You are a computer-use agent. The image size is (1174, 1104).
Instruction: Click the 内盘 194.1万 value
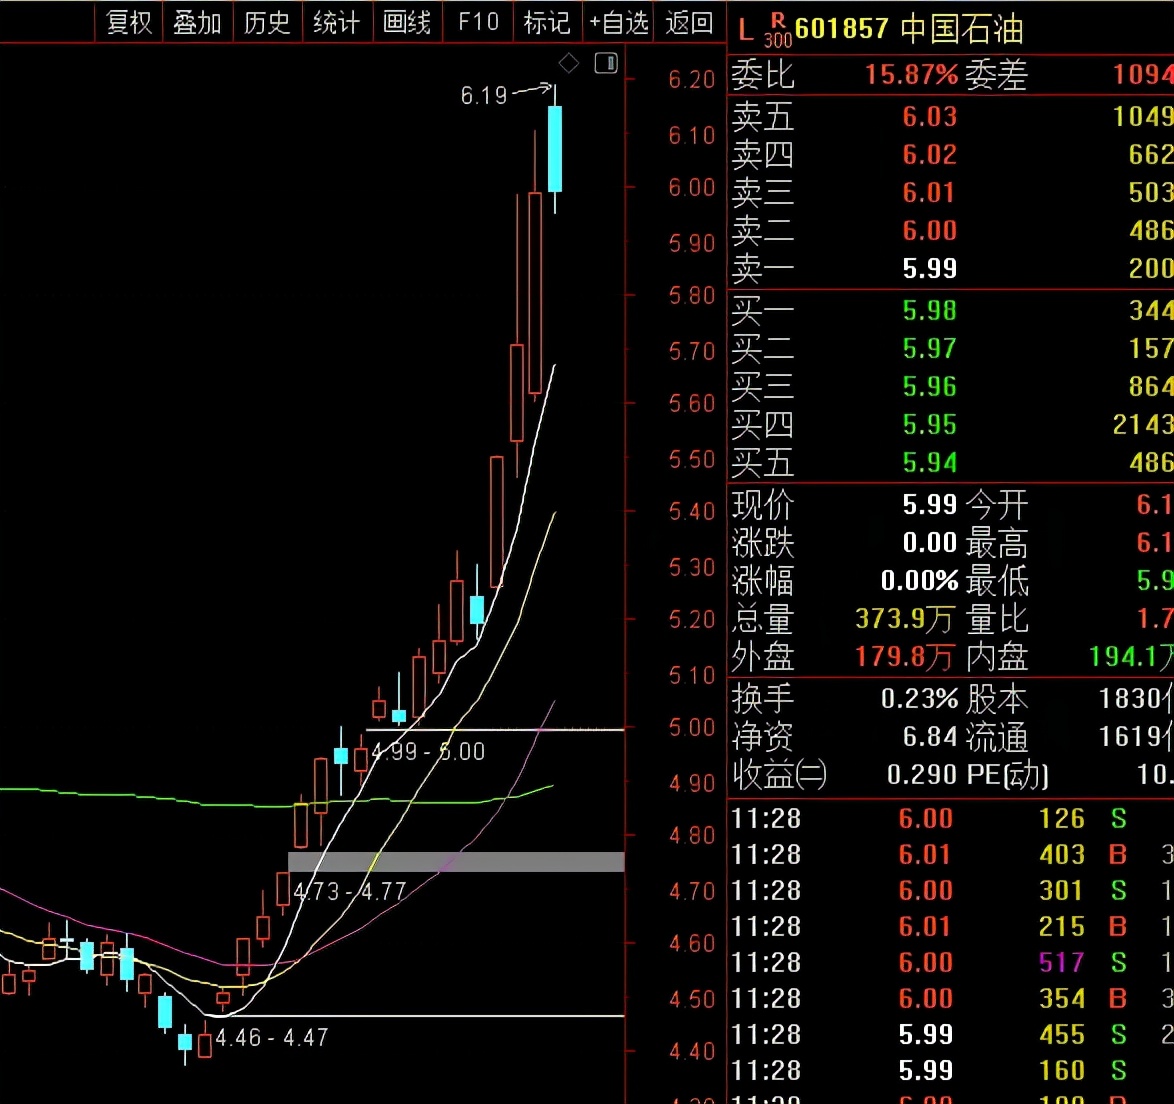(1130, 657)
